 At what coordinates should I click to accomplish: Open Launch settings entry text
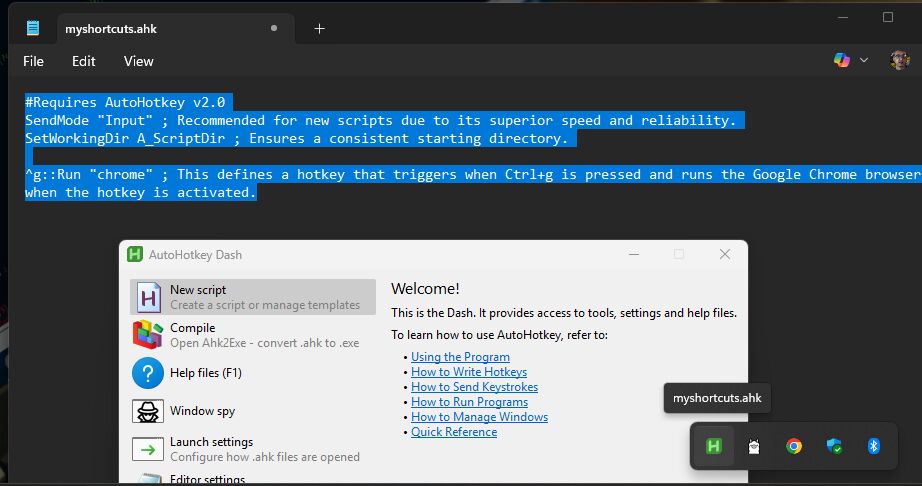point(212,442)
